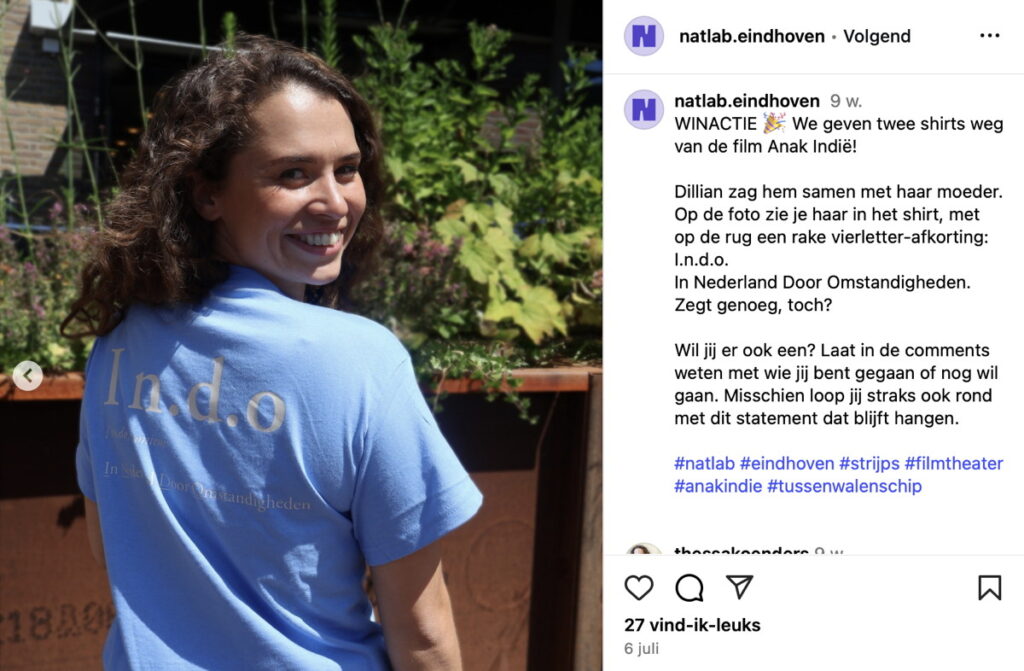This screenshot has height=671, width=1024.
Task: Open the #strijps hashtag
Action: [x=869, y=463]
